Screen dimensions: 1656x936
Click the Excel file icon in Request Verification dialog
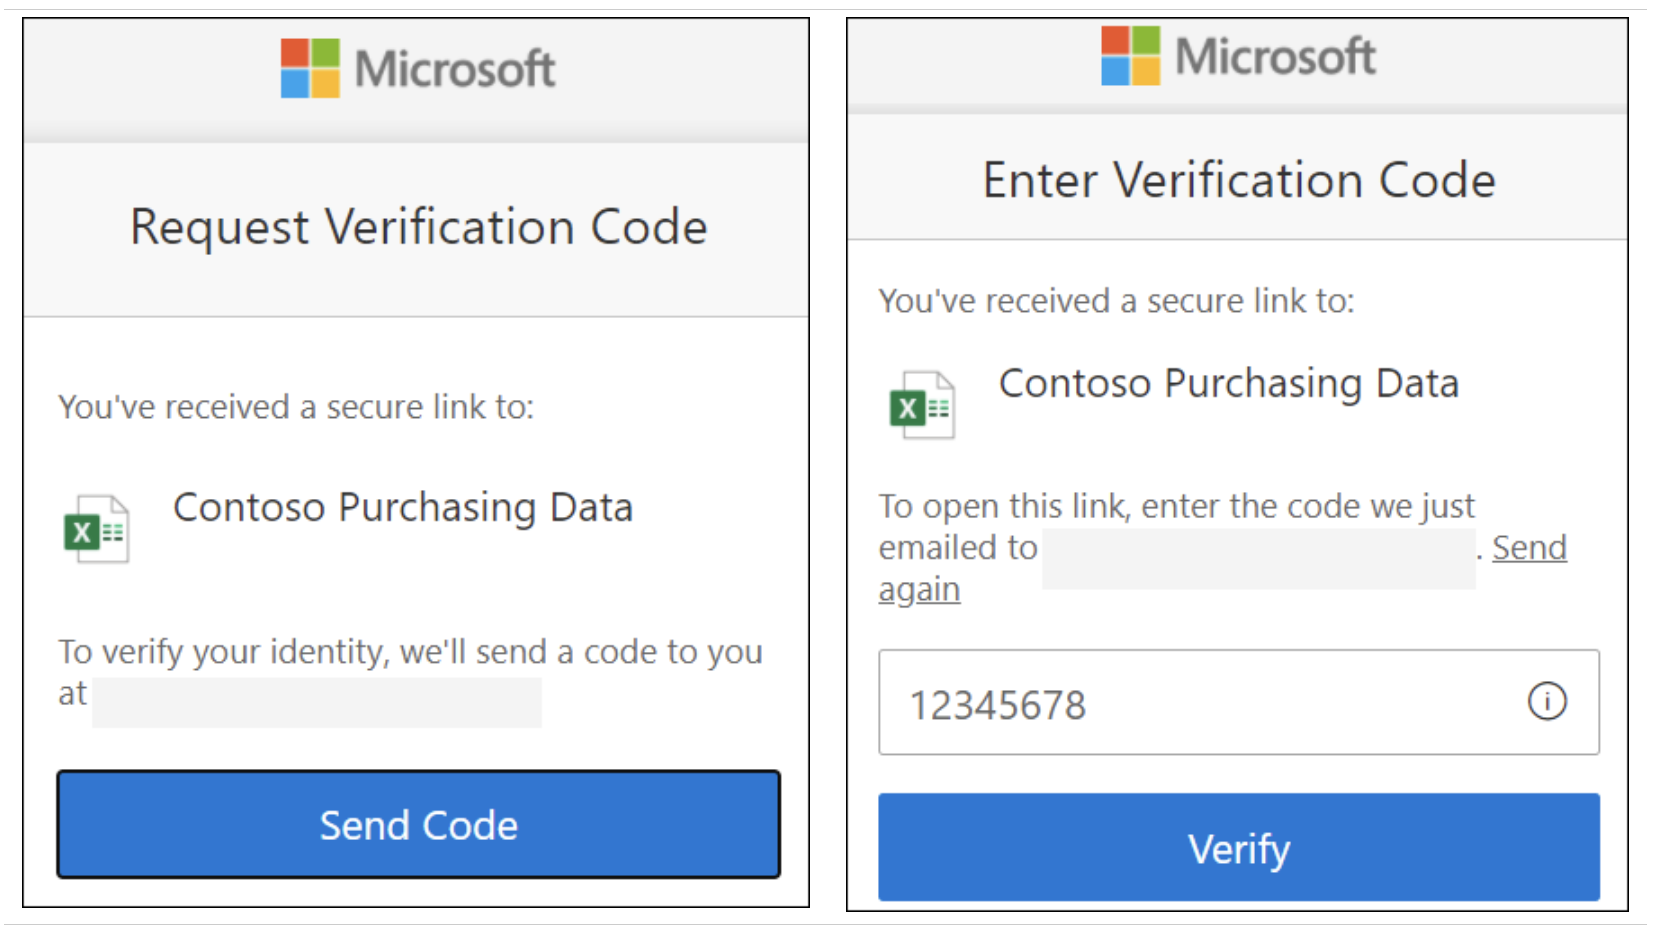[x=96, y=529]
